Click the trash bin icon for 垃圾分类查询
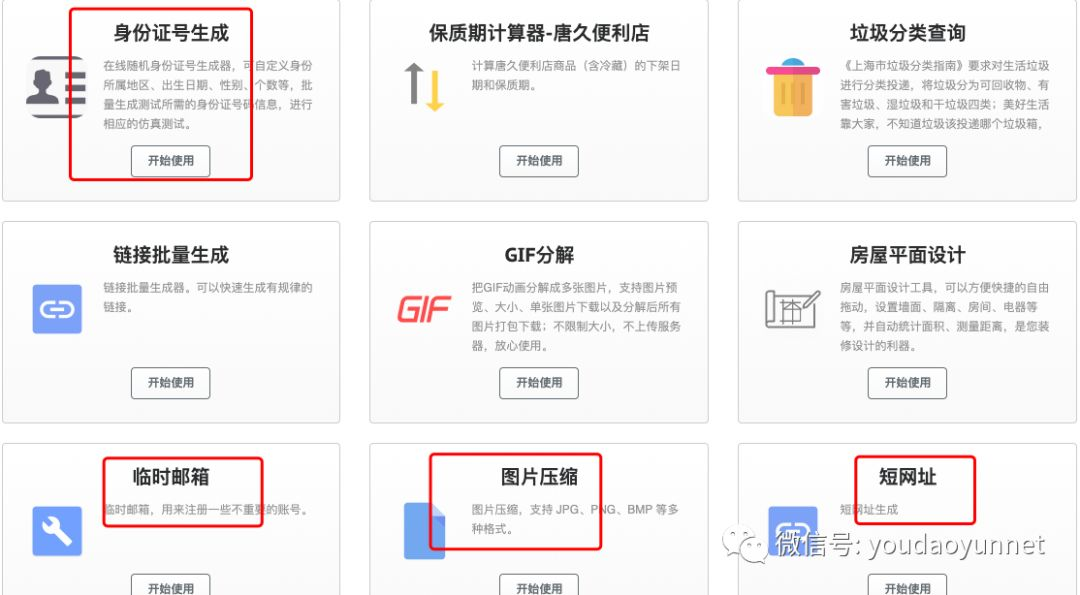Screen dimensions: 1080x595 coord(793,87)
